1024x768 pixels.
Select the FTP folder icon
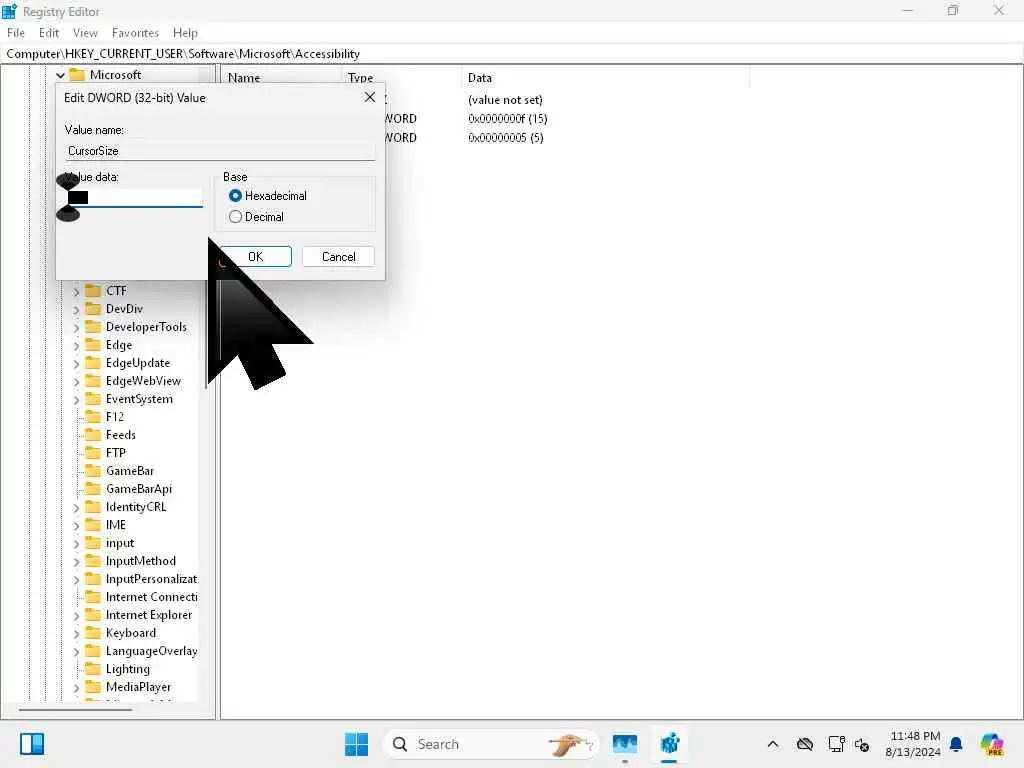(93, 453)
